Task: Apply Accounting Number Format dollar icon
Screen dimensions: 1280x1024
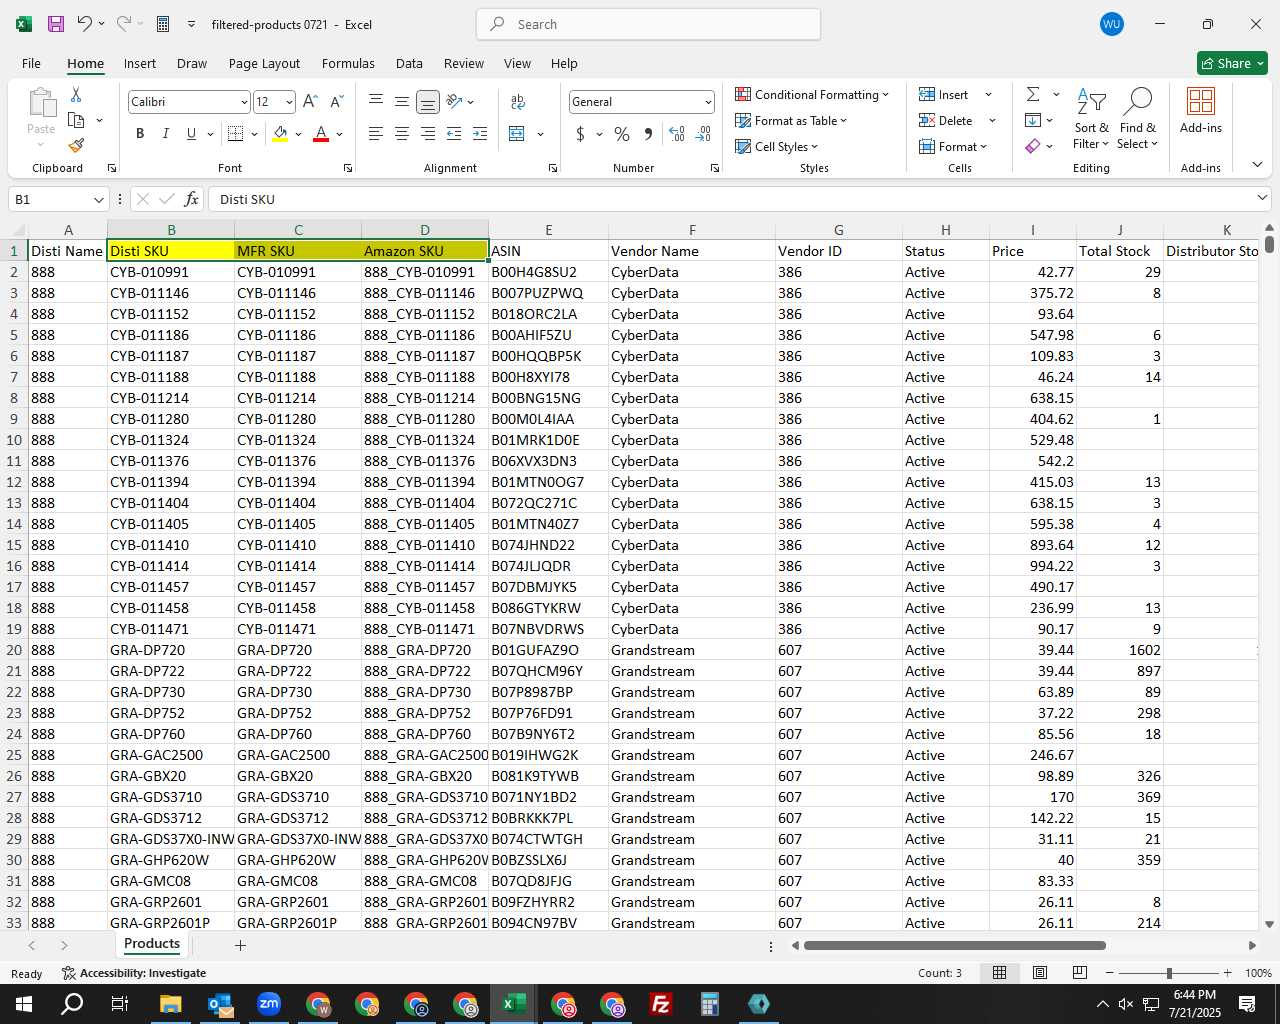Action: (580, 134)
